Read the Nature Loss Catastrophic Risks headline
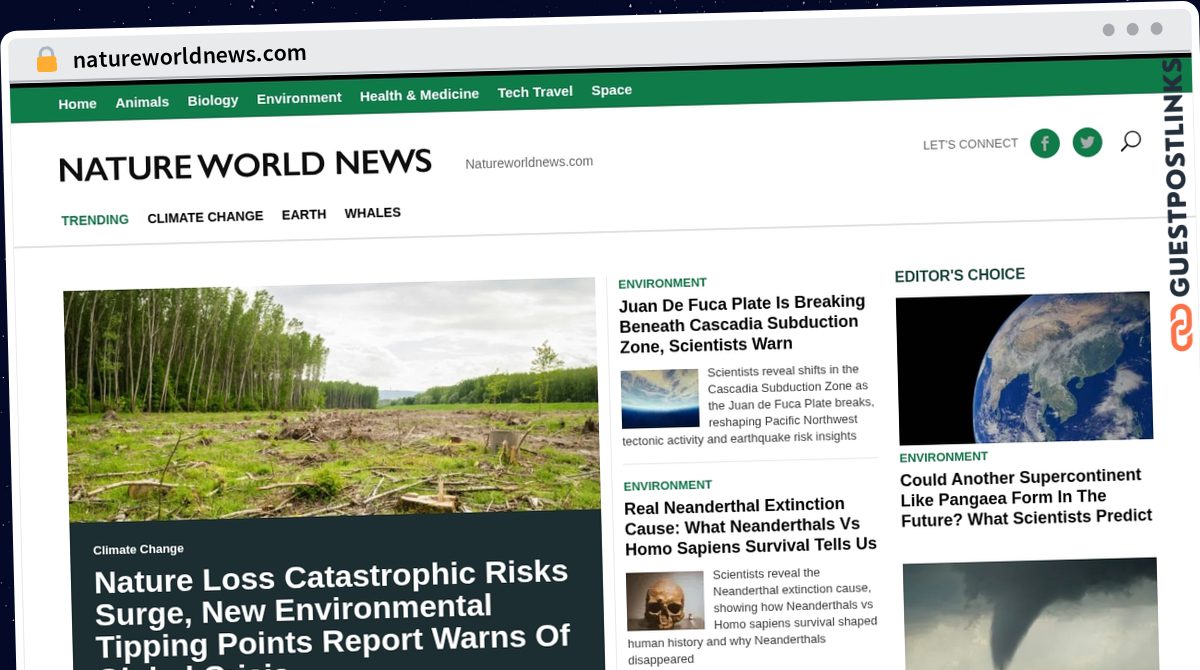1200x670 pixels. 331,614
